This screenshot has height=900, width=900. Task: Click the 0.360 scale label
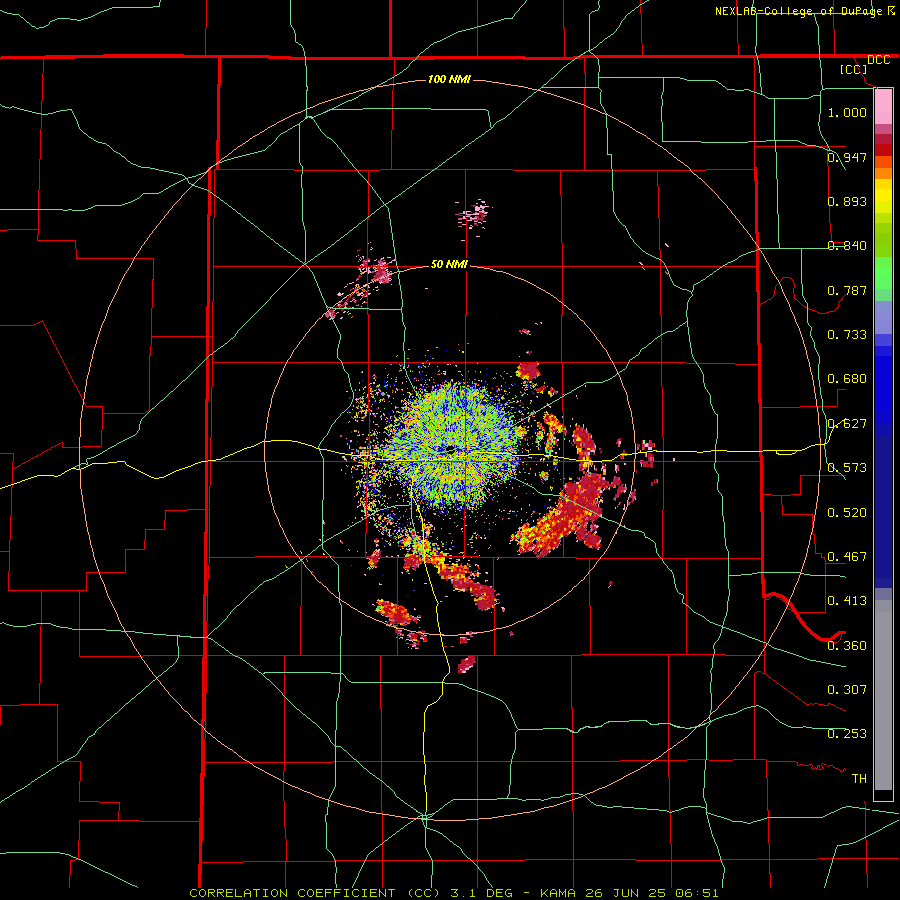point(847,646)
